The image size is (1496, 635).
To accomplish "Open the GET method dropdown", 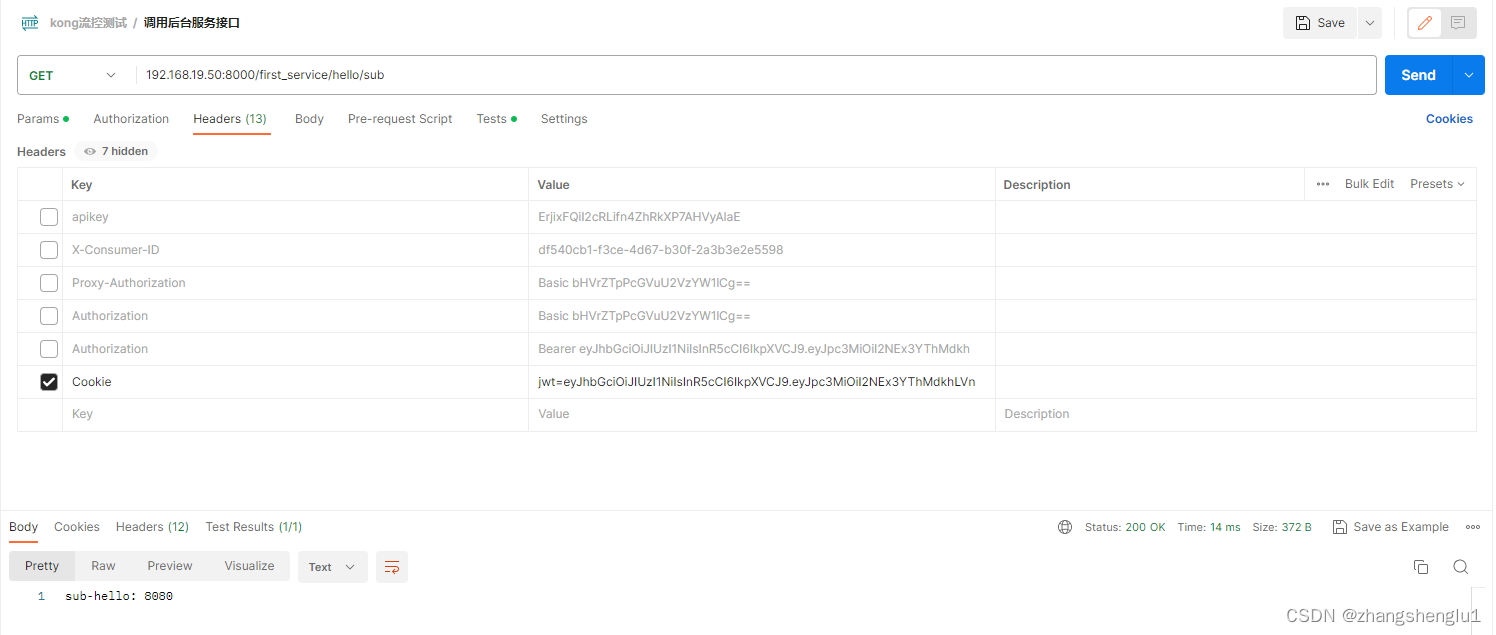I will [x=72, y=76].
